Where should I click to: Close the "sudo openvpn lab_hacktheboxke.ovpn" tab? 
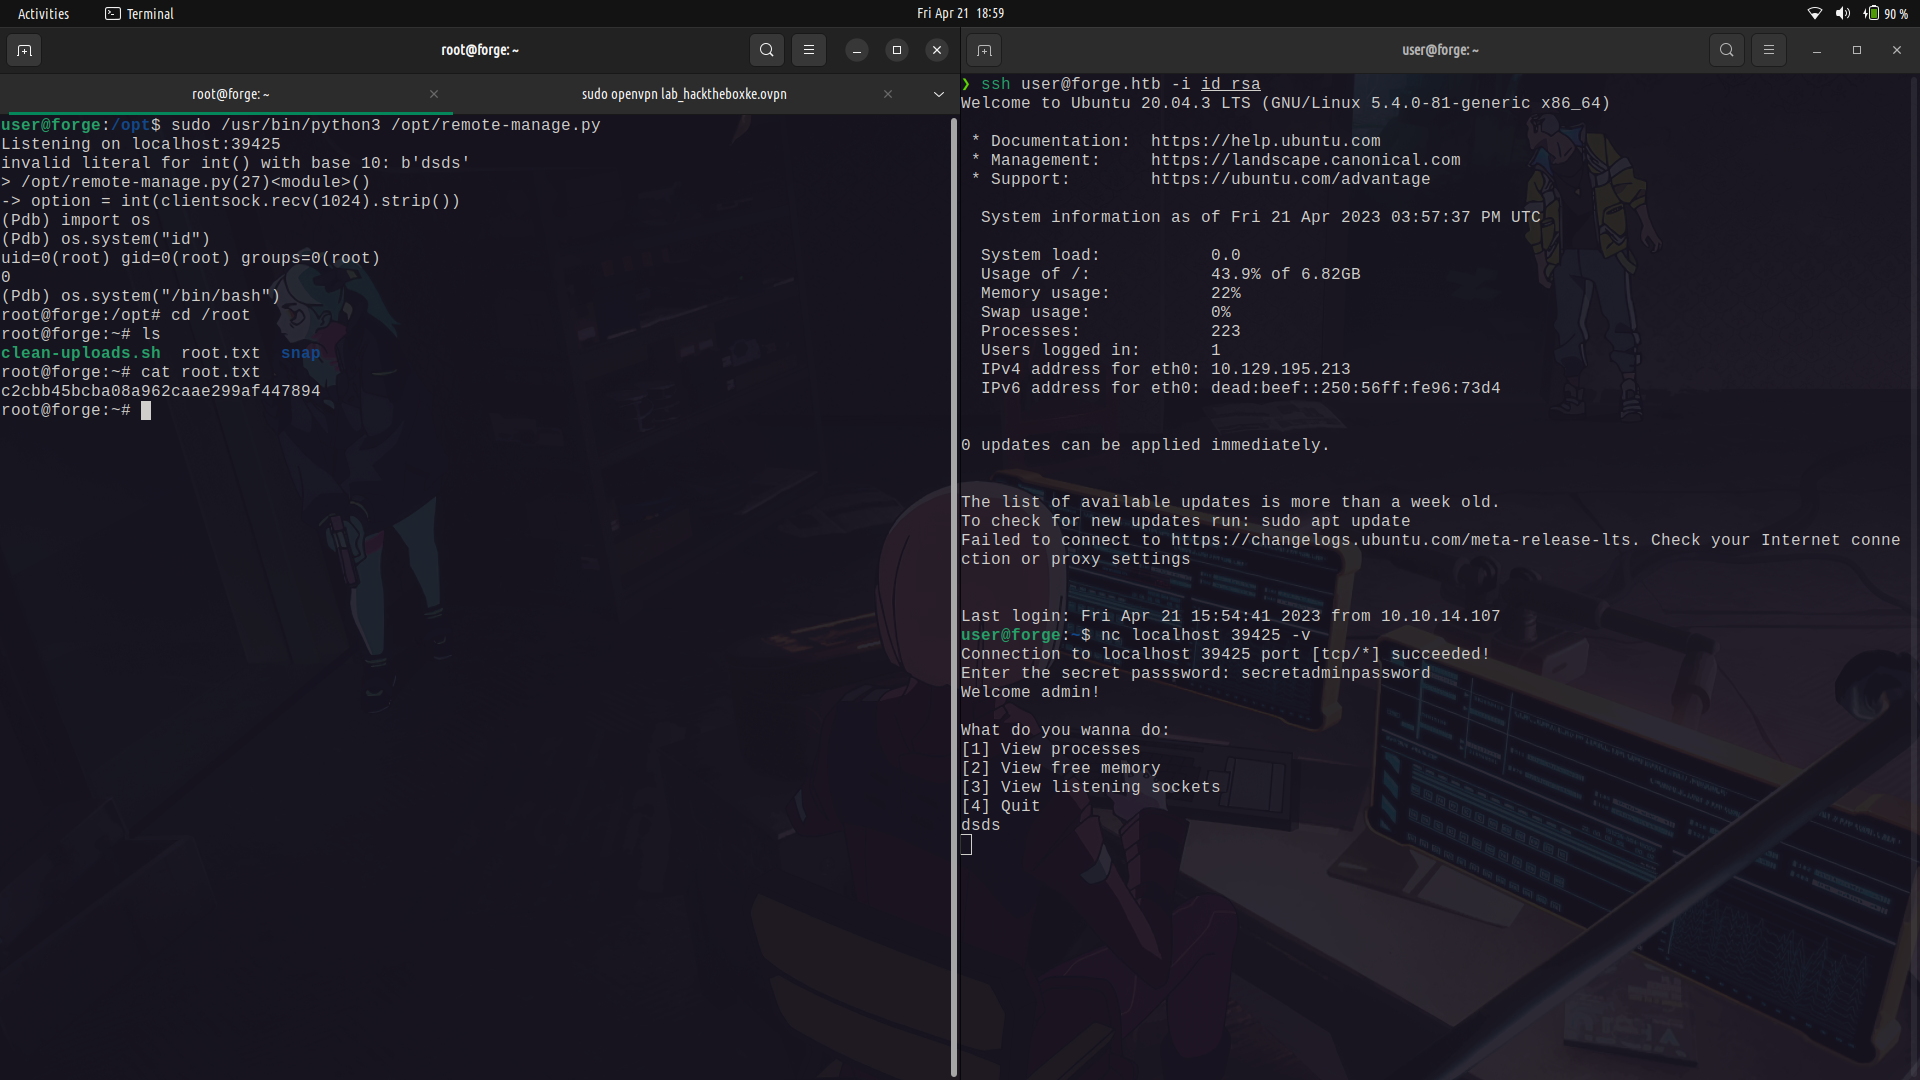pyautogui.click(x=887, y=94)
